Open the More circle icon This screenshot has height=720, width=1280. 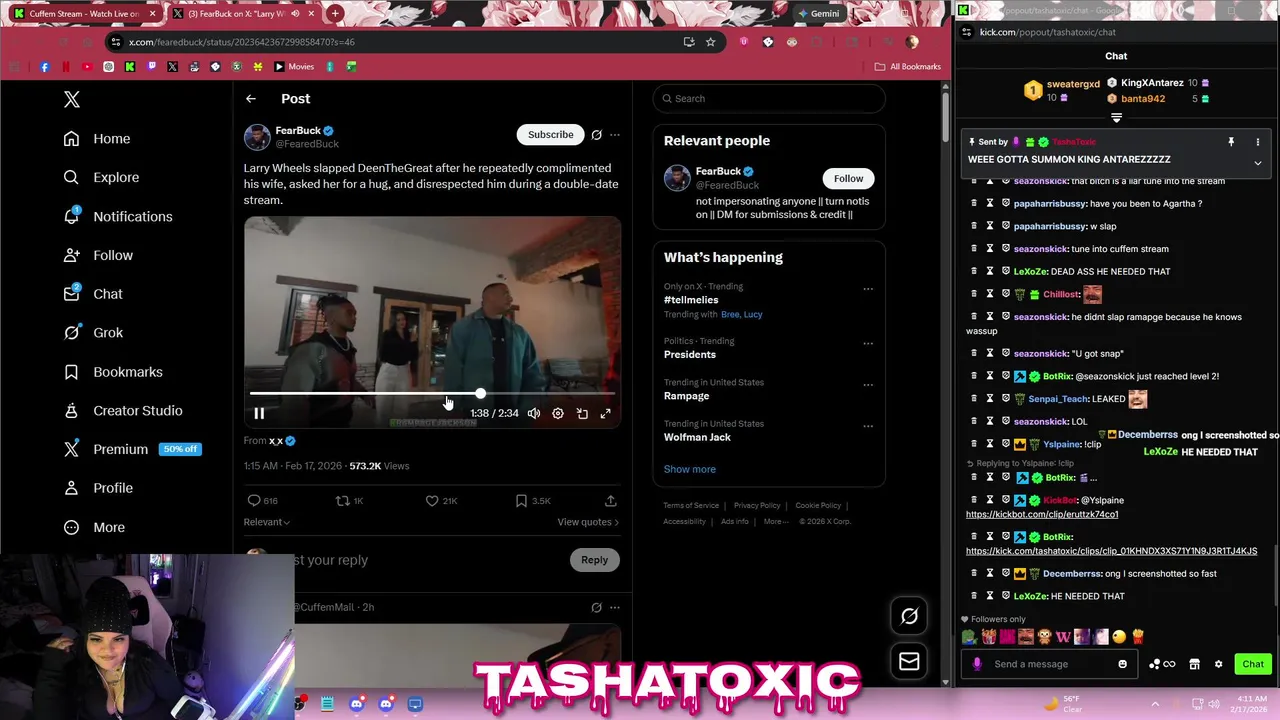click(71, 527)
